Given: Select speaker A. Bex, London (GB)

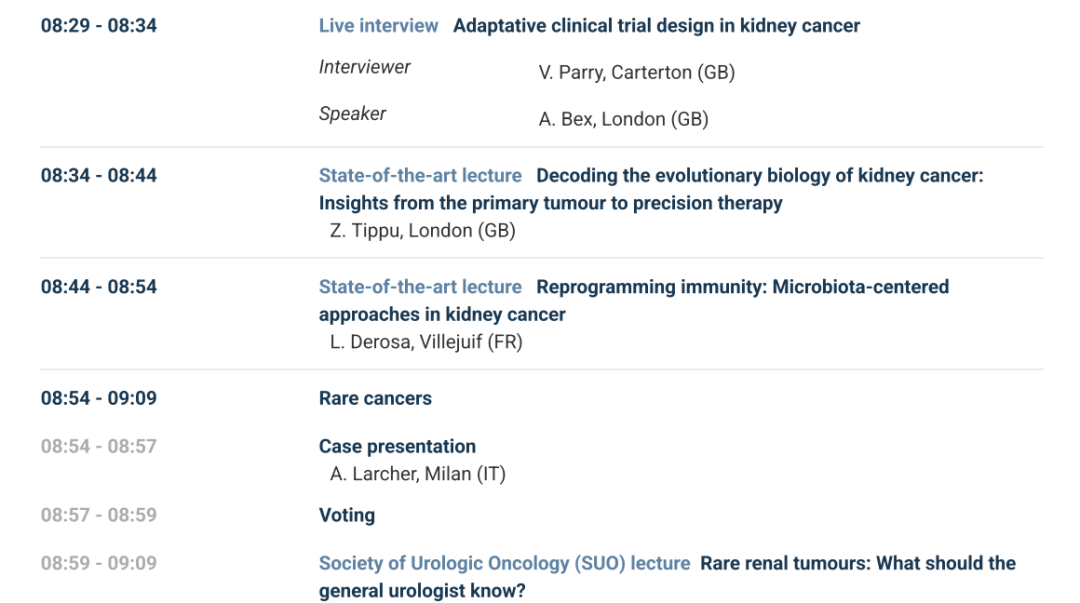Looking at the screenshot, I should click(x=623, y=120).
